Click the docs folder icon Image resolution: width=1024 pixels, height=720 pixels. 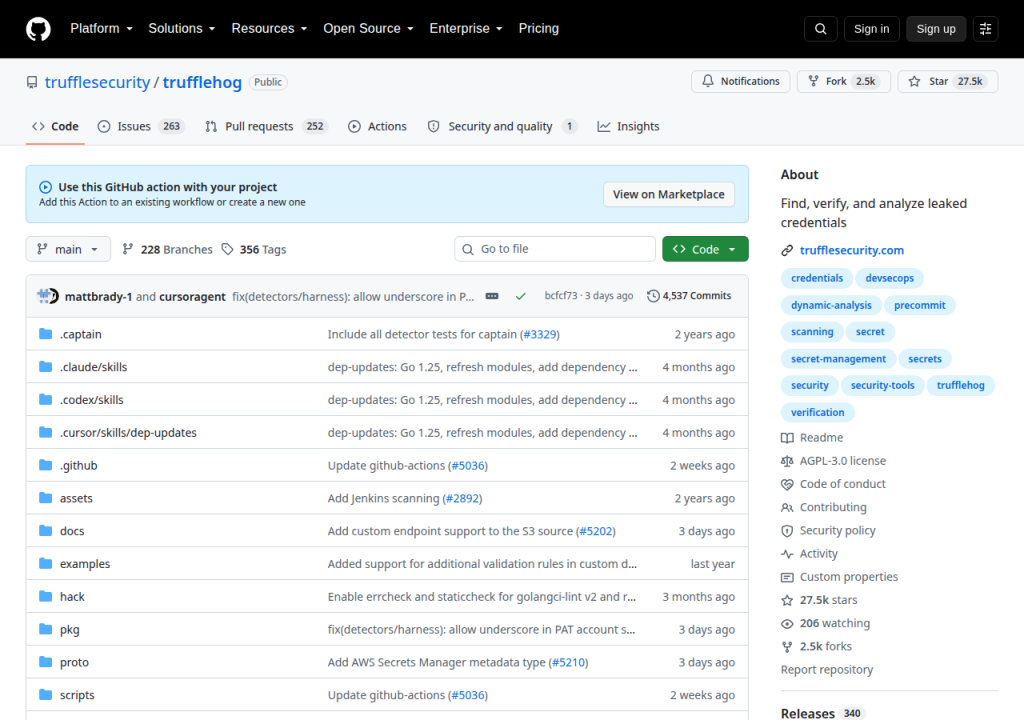click(45, 531)
